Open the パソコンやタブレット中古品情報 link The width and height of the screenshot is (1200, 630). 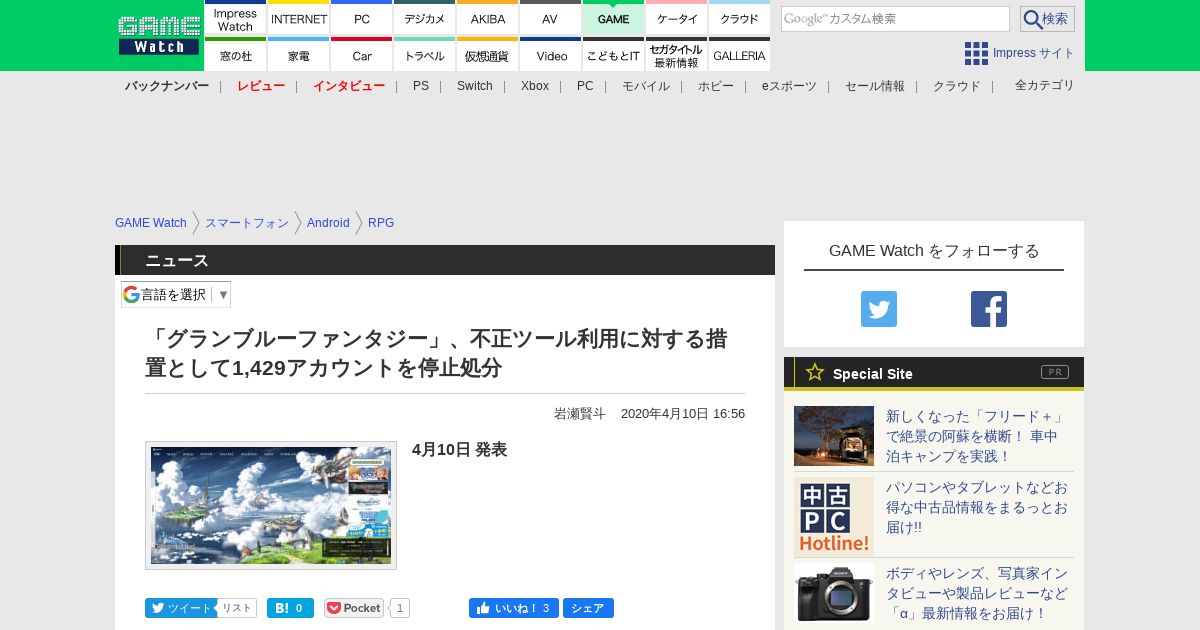(x=977, y=507)
